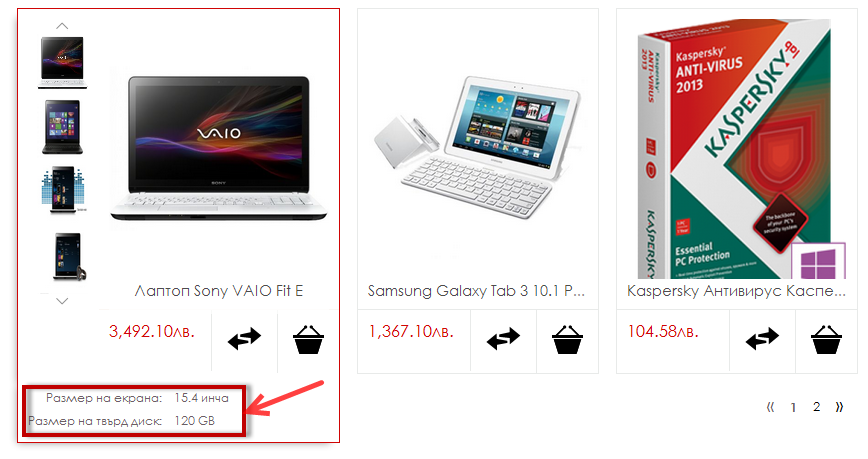The image size is (868, 459).
Task: Click next page double arrow
Action: coord(839,407)
